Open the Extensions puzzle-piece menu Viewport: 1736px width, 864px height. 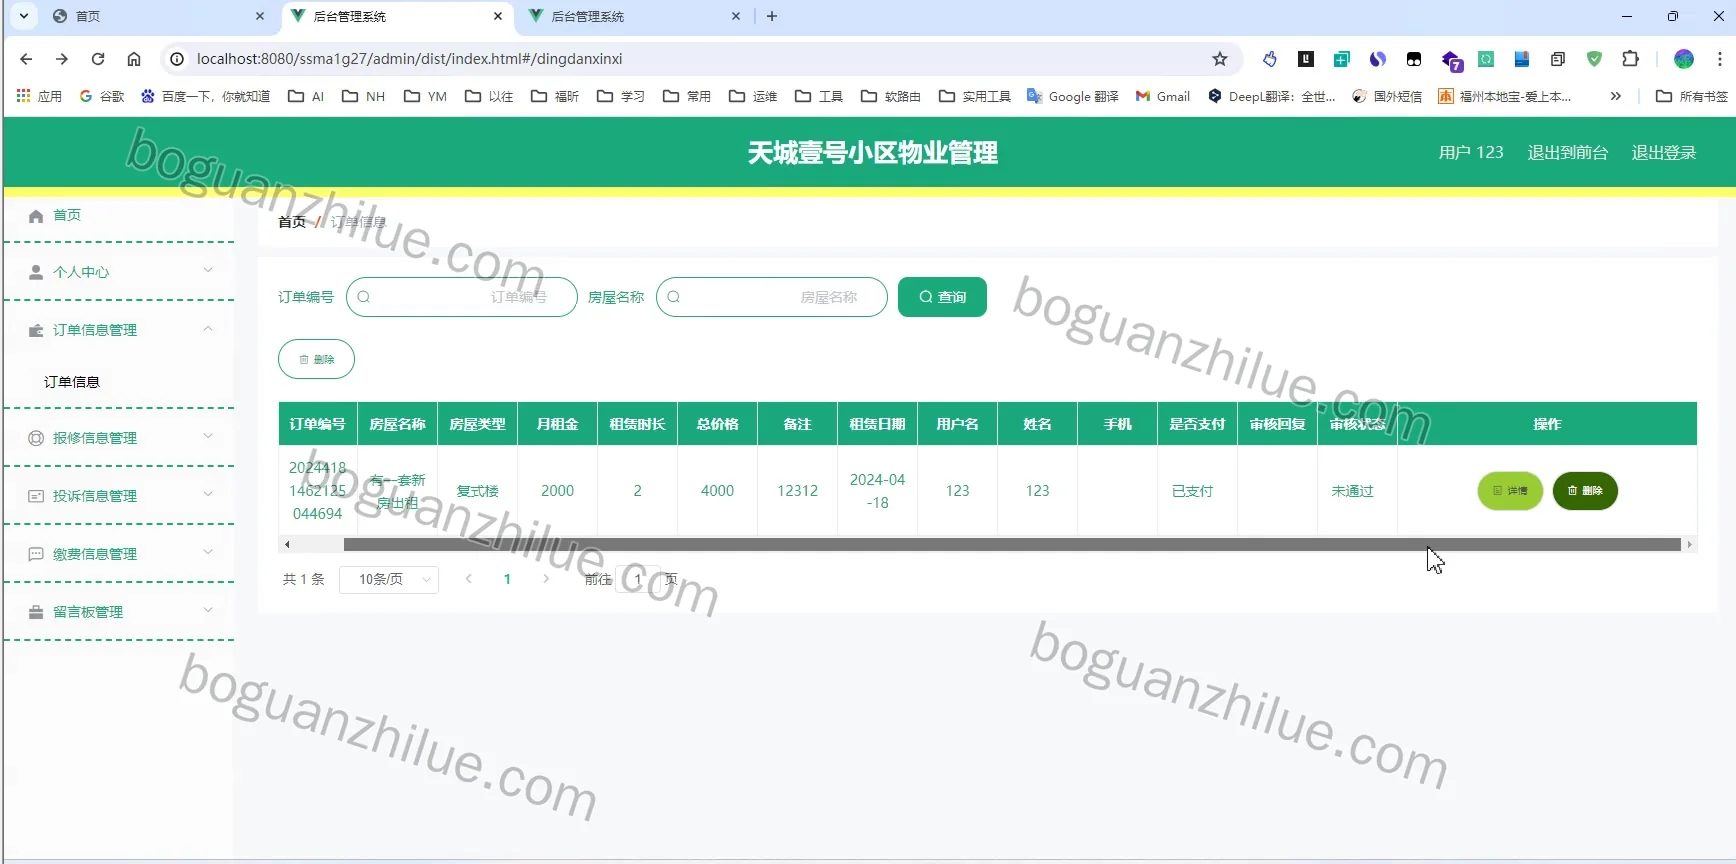[1631, 59]
